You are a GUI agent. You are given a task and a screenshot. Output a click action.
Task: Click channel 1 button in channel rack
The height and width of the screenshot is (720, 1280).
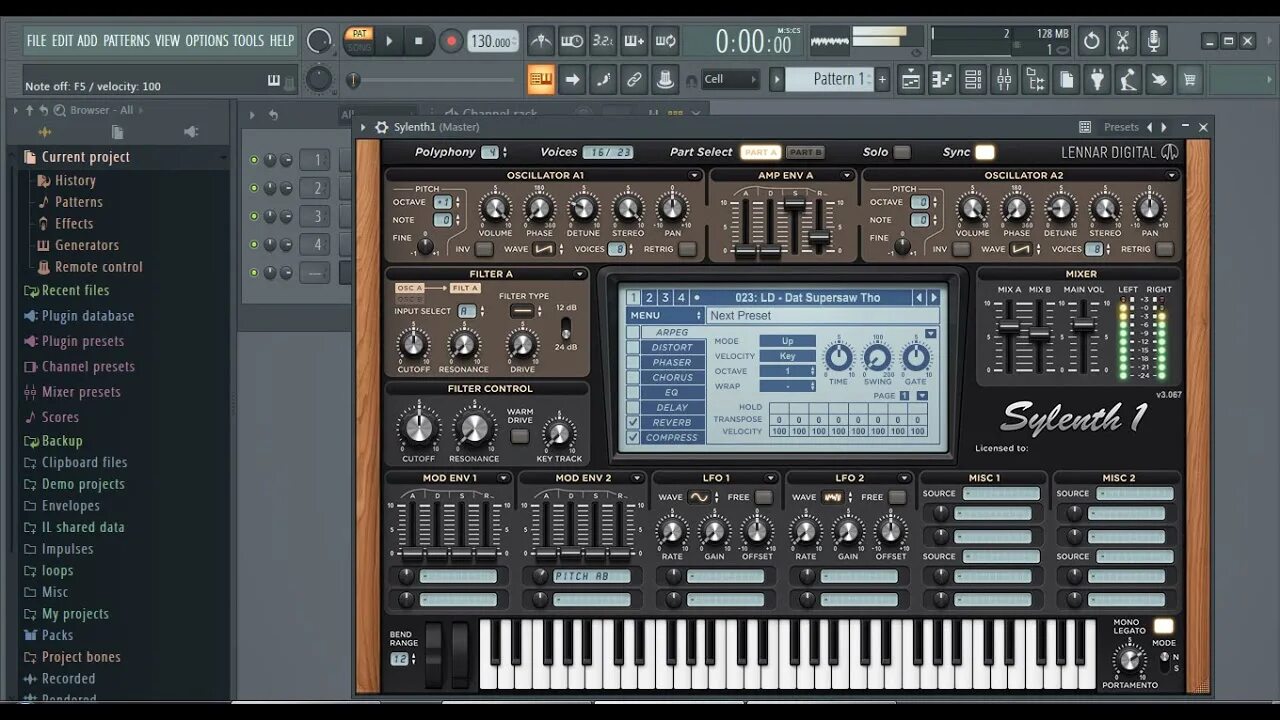317,160
